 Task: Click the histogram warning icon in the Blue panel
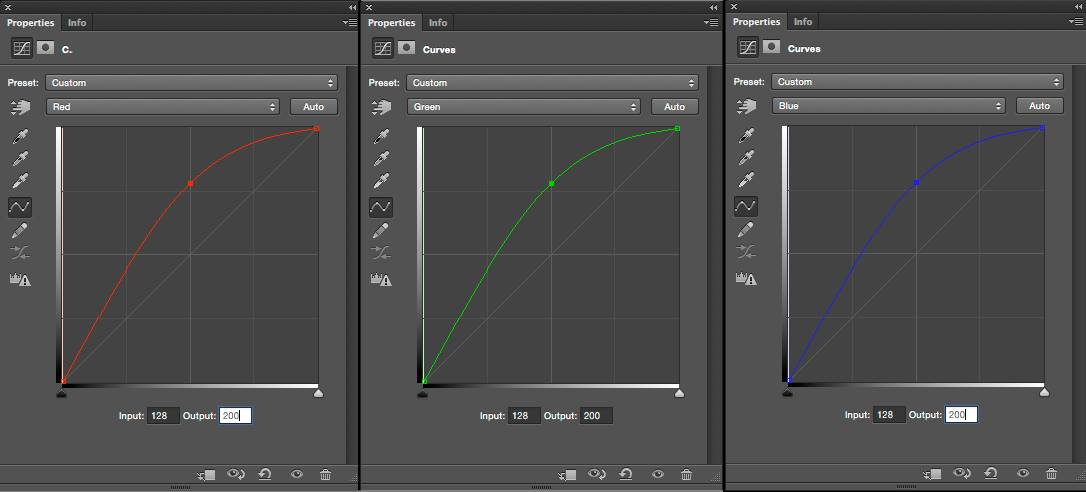point(746,279)
